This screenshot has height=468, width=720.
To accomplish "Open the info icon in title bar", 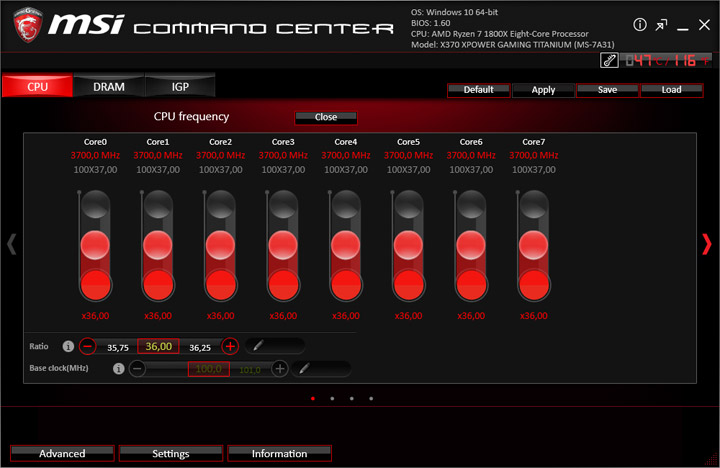I will point(640,25).
